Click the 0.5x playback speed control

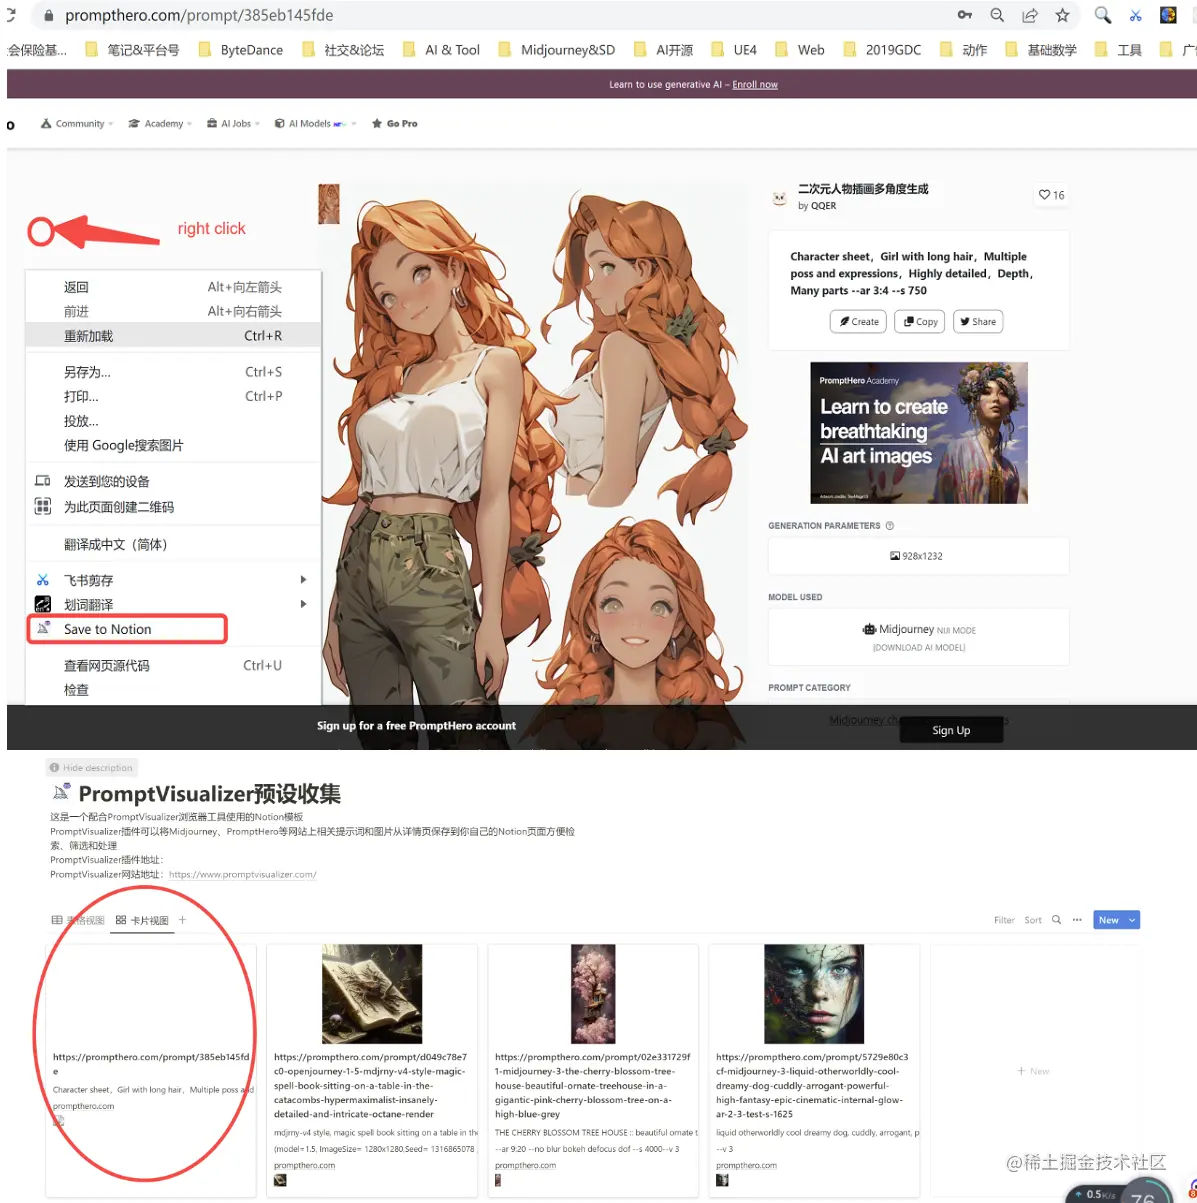1097,1193
